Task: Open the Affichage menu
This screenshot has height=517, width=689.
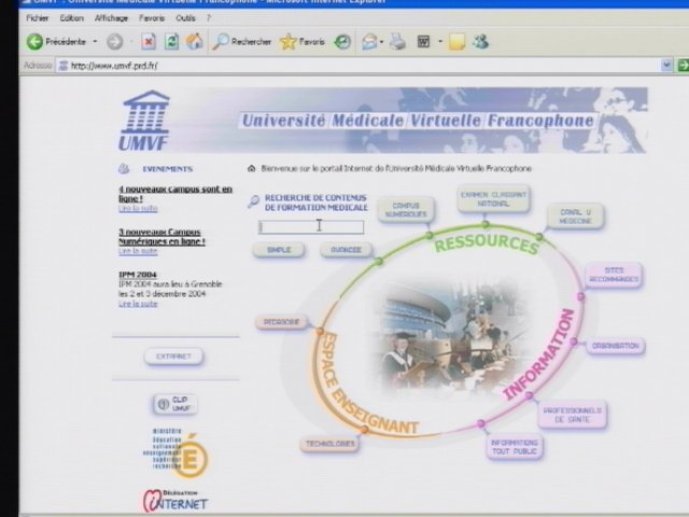Action: tap(111, 18)
